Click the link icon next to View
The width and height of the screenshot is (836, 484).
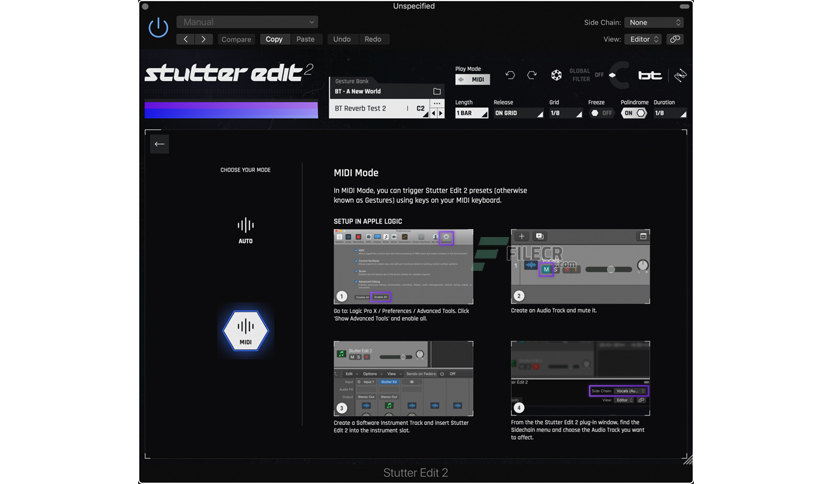click(674, 39)
